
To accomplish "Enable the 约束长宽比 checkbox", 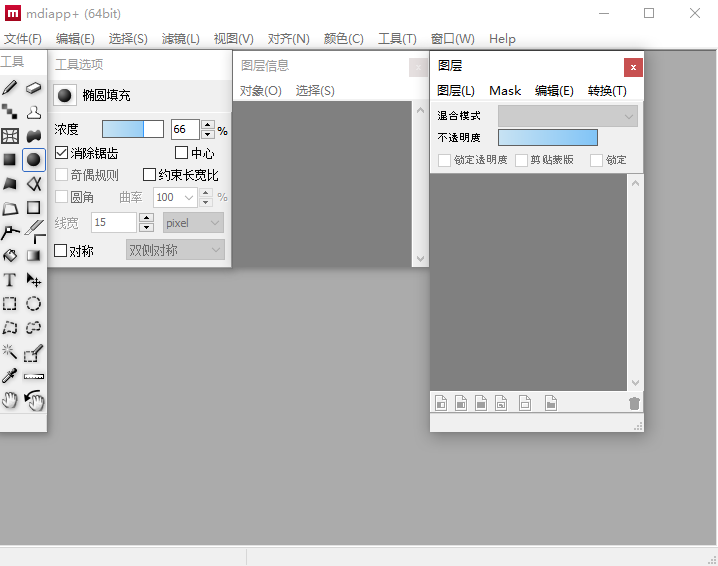I will [149, 174].
